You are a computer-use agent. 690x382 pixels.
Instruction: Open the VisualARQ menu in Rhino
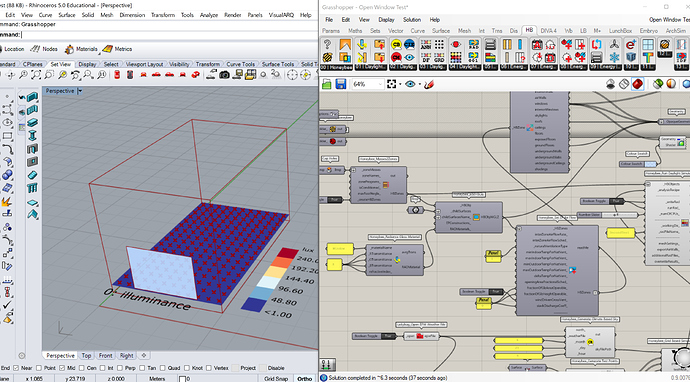[281, 15]
